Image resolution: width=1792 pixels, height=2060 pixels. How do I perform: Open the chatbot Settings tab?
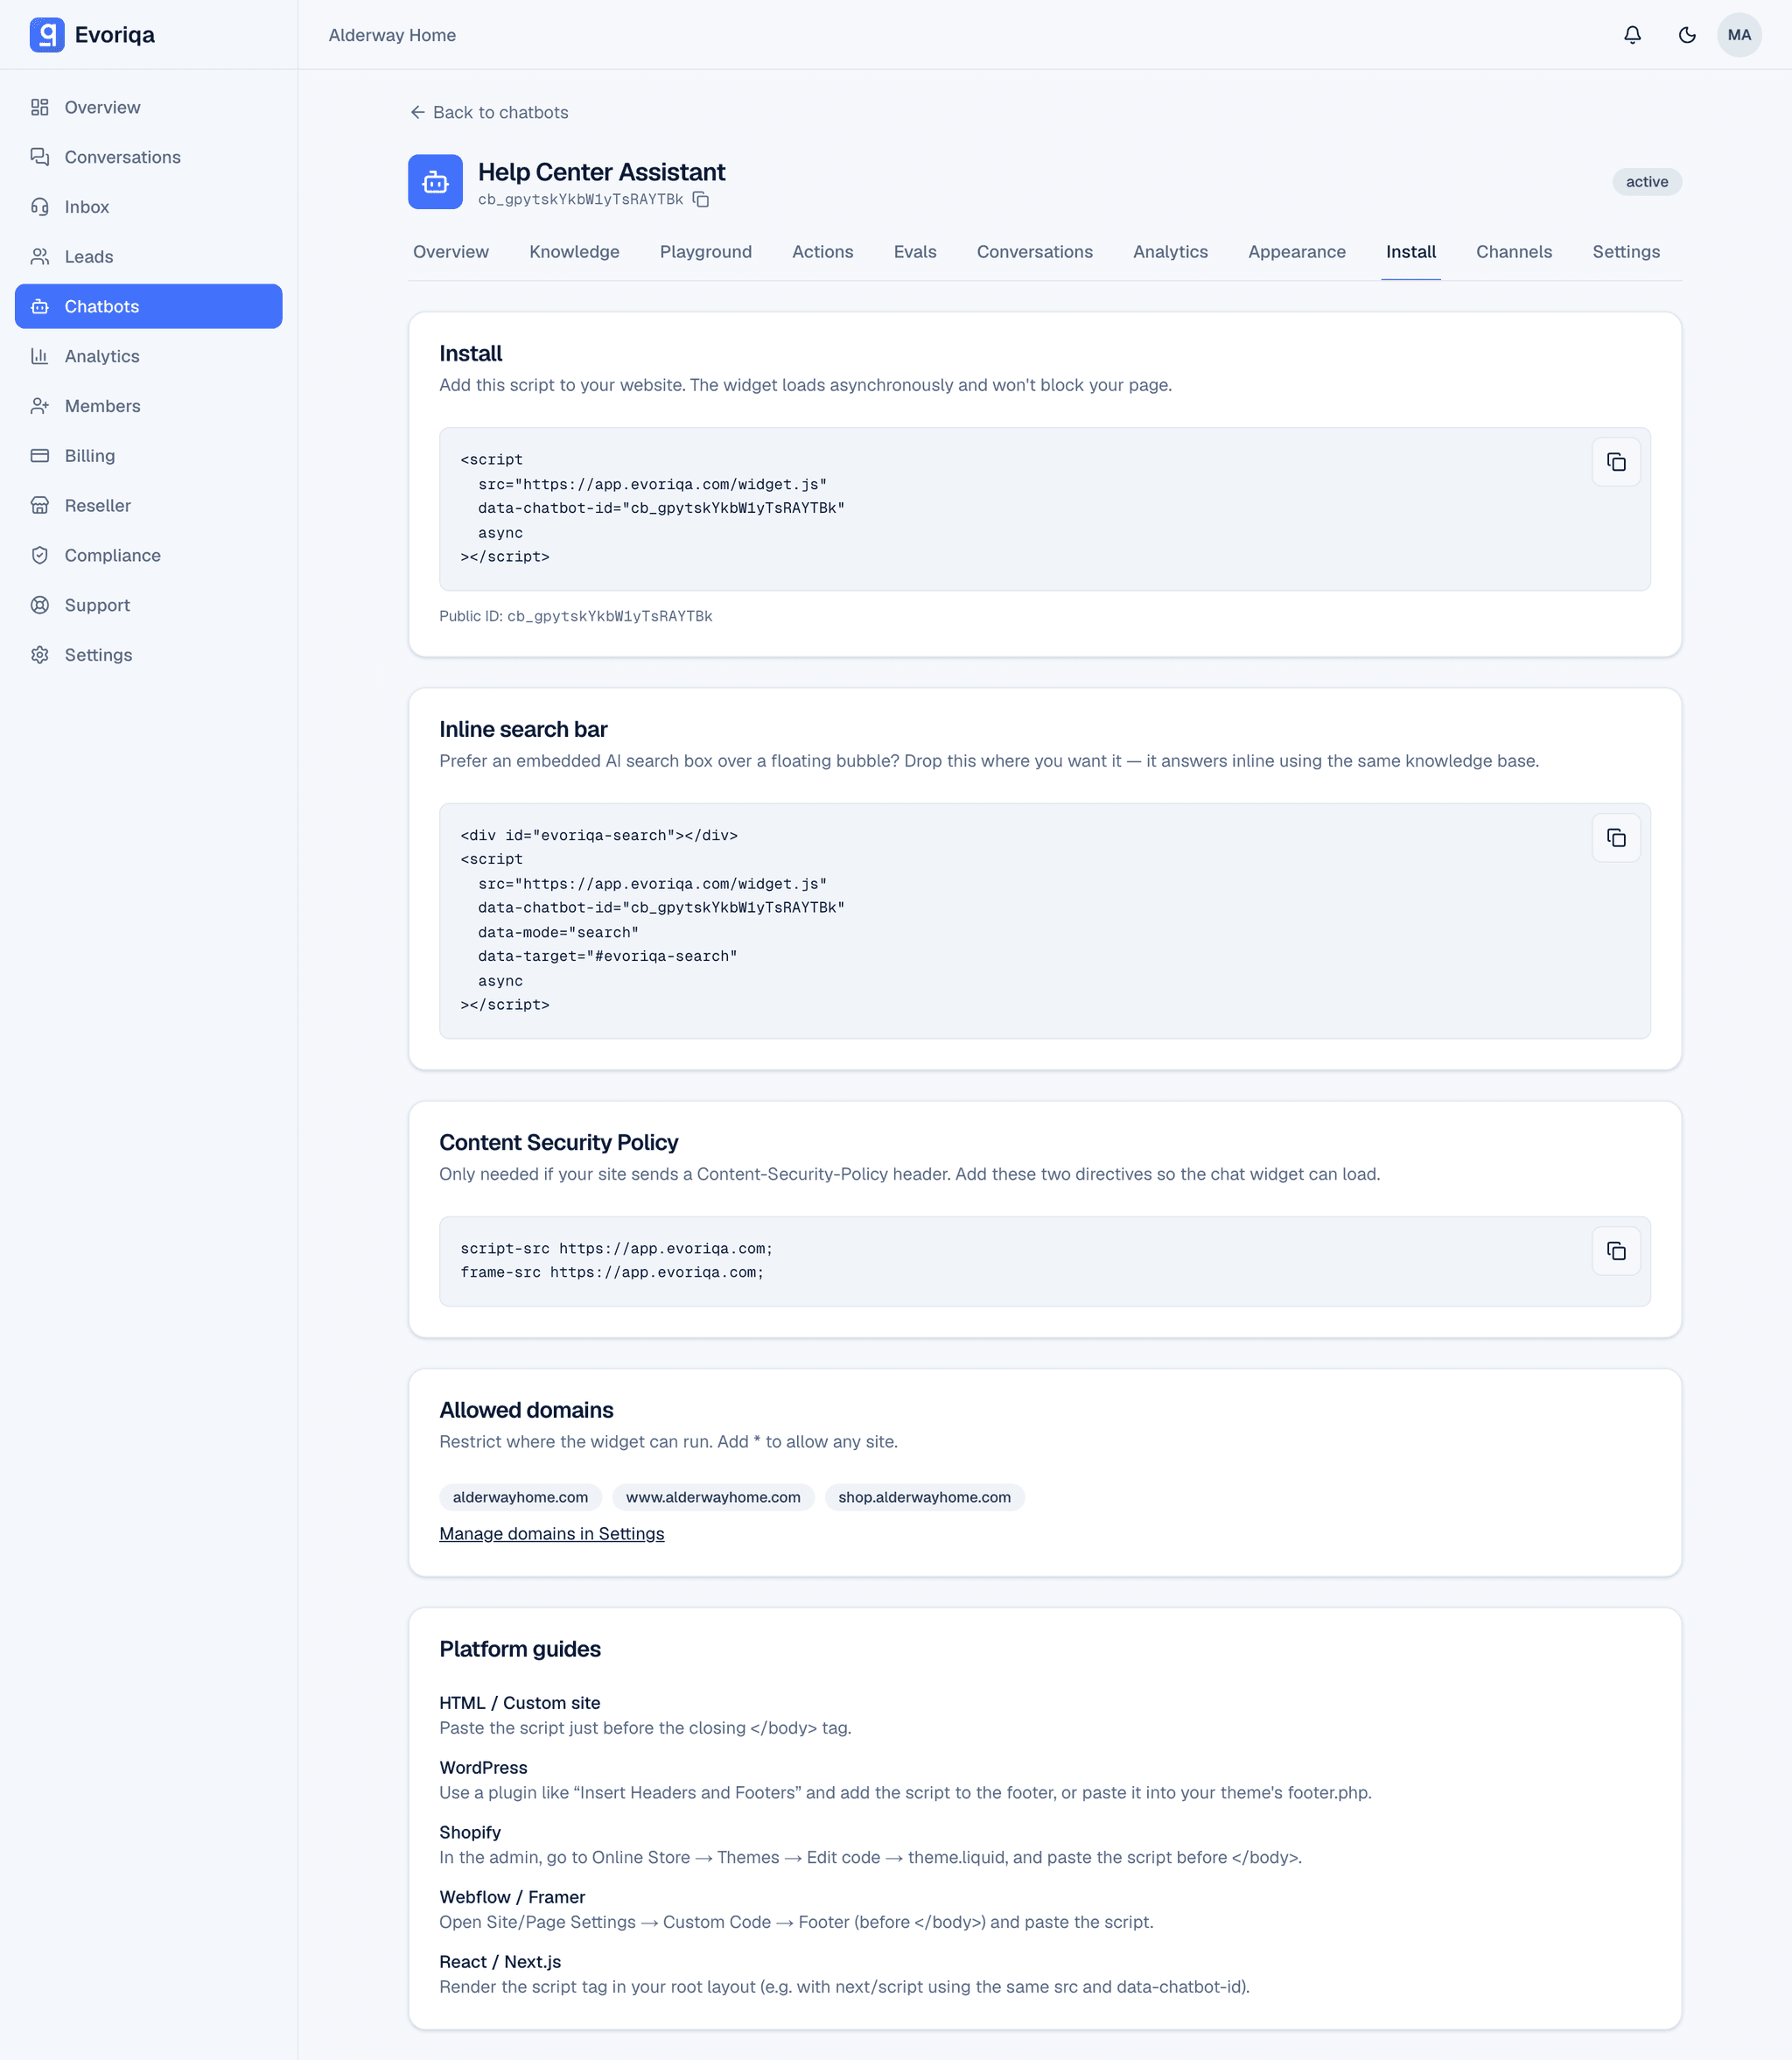tap(1626, 252)
